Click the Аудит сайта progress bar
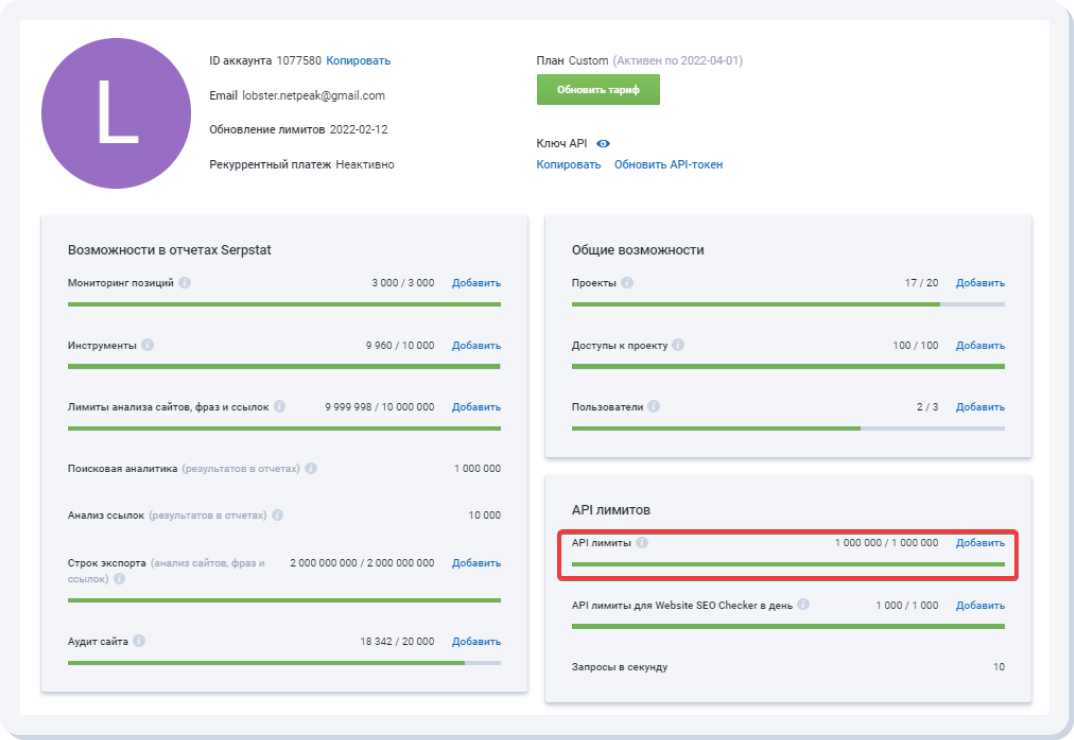Screen dimensions: 1074x740 tap(284, 662)
